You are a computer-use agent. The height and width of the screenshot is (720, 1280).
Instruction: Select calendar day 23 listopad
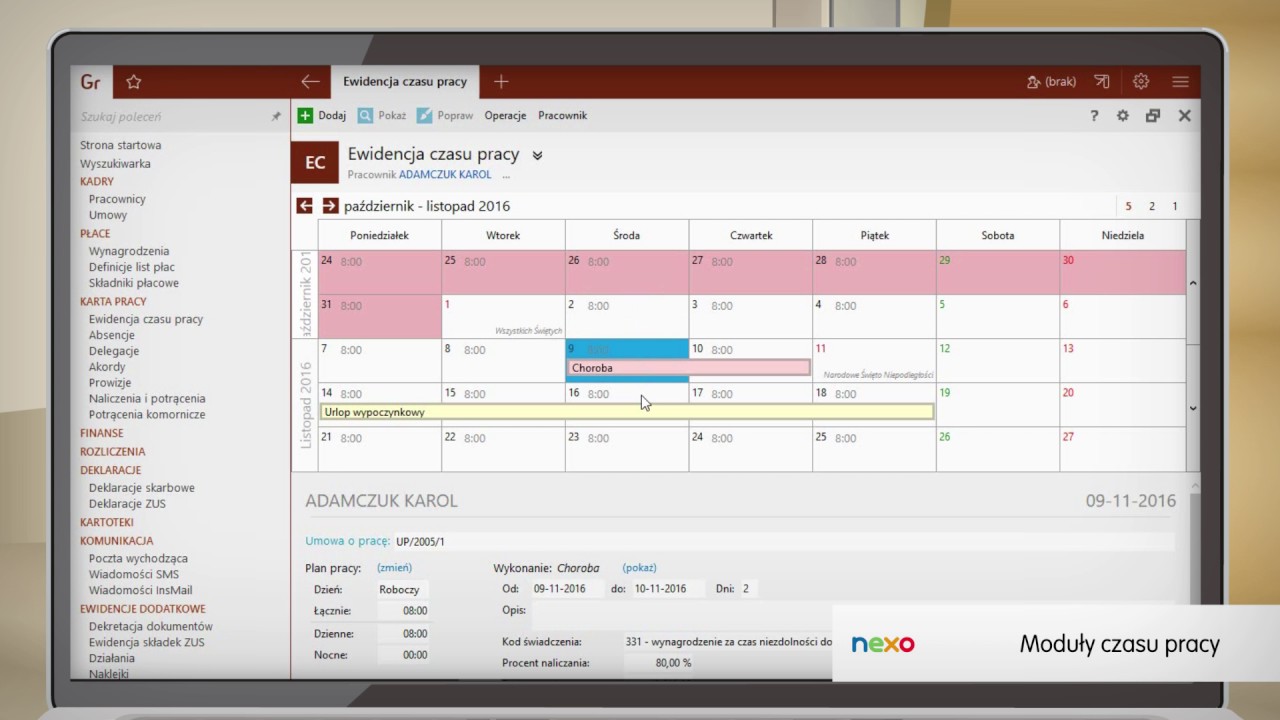pos(627,448)
